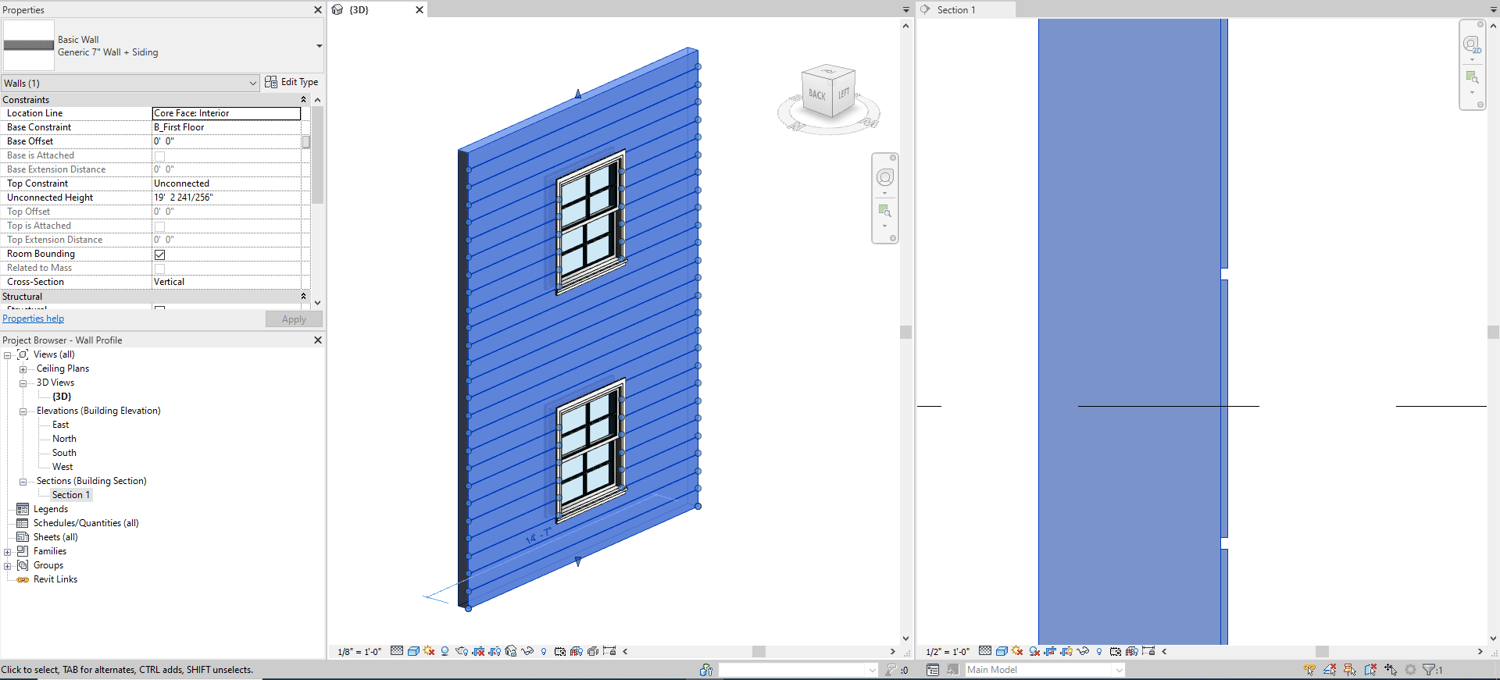
Task: Open Temporary Hide/Isolate glasses in 3D view
Action: click(527, 651)
